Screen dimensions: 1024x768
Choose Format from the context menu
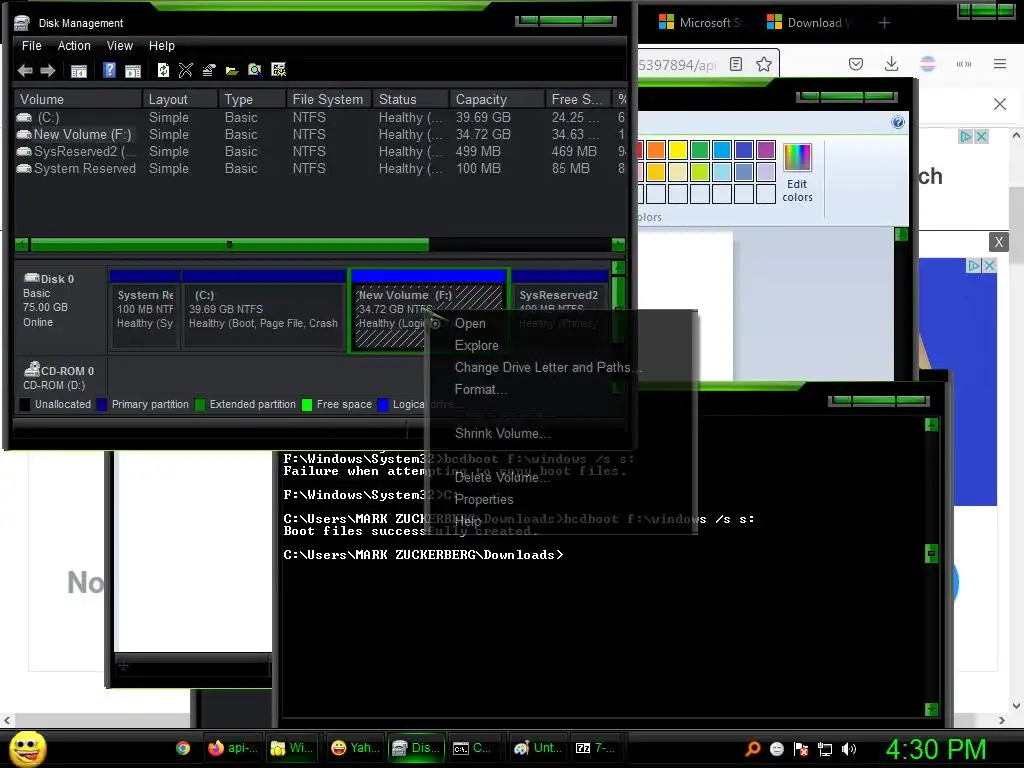pyautogui.click(x=481, y=390)
